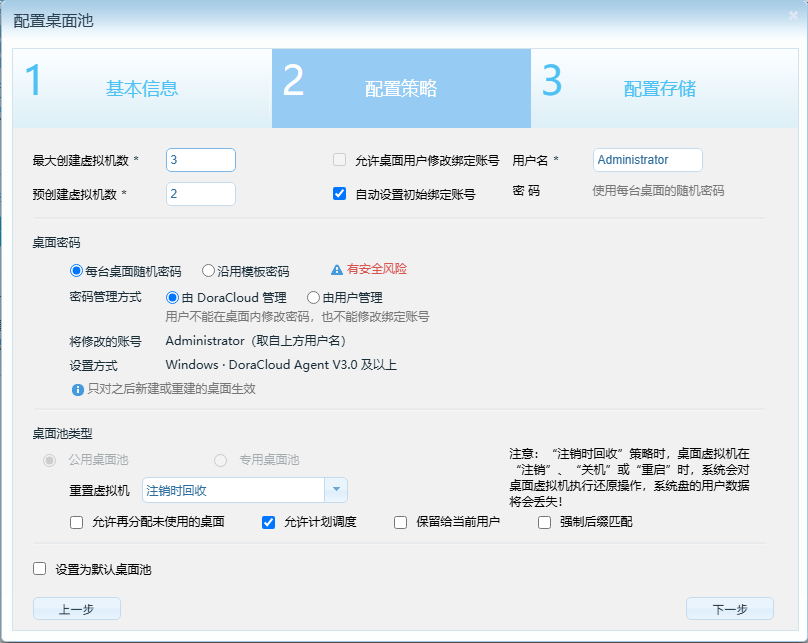Select step 2 配置策略 tab
Screen dimensions: 808x643
pyautogui.click(x=401, y=88)
